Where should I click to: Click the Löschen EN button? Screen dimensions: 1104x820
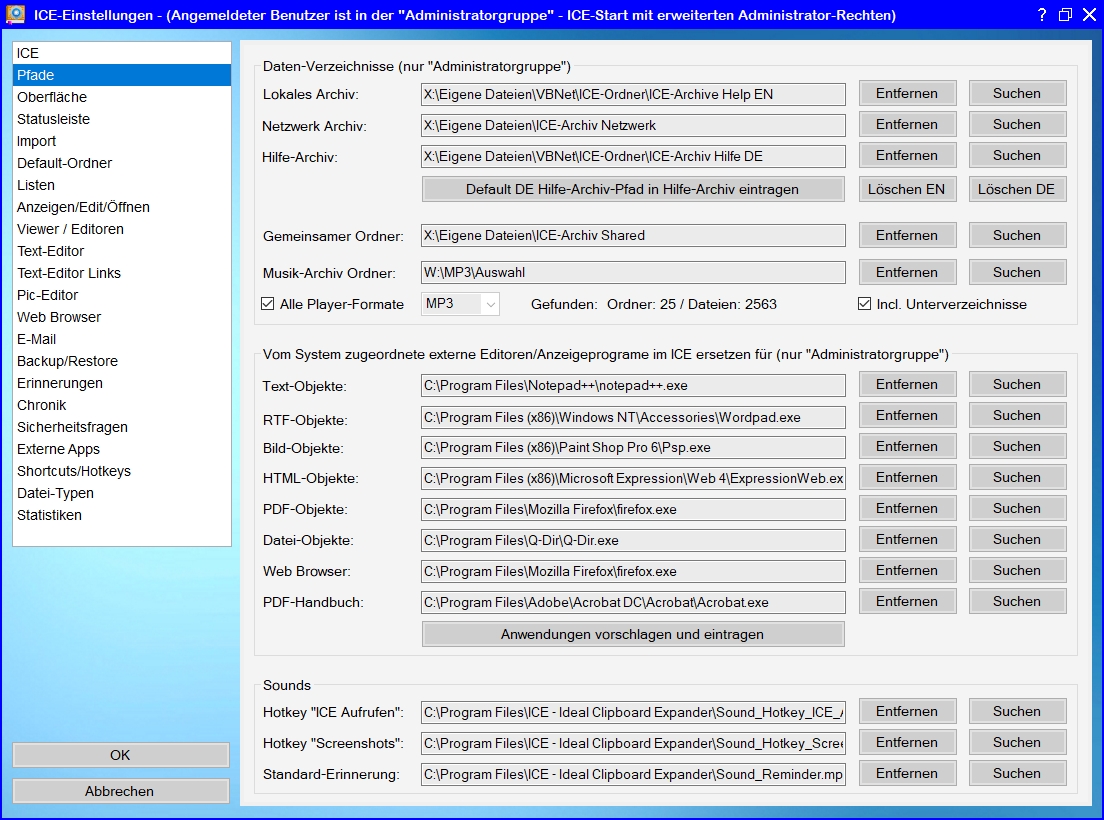point(907,189)
